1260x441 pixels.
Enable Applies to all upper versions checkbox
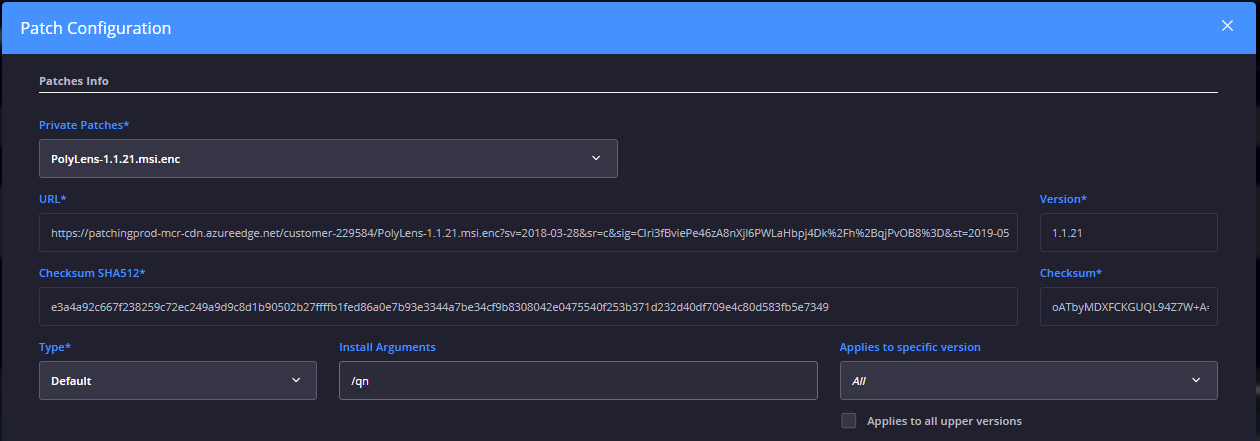pyautogui.click(x=849, y=421)
